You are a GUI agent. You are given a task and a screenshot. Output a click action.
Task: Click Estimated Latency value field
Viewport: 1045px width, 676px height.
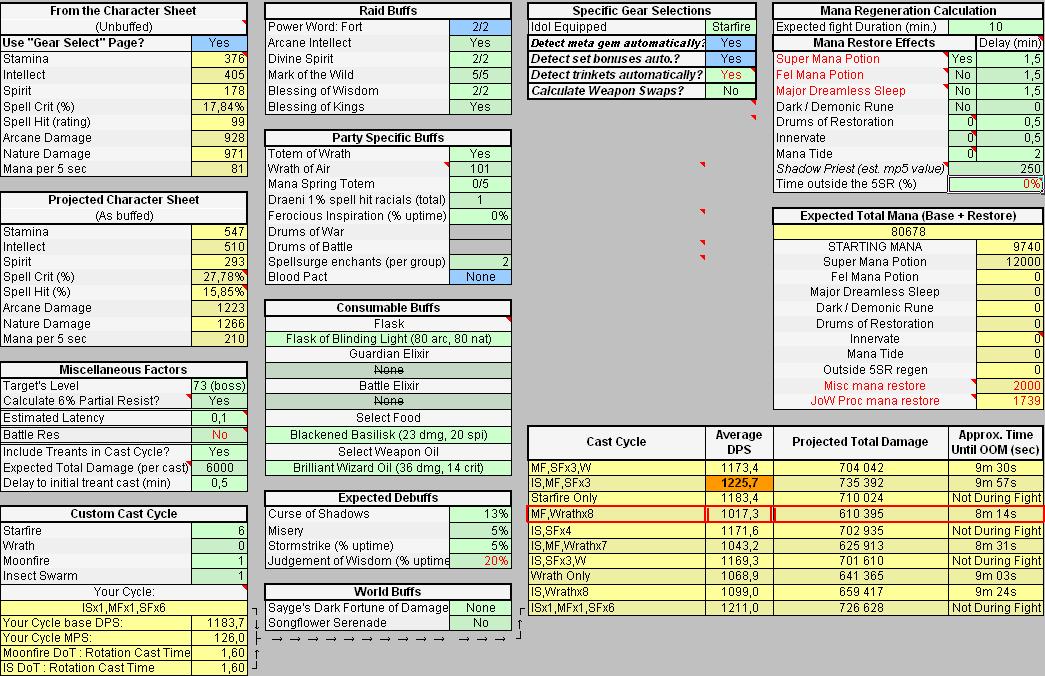219,418
